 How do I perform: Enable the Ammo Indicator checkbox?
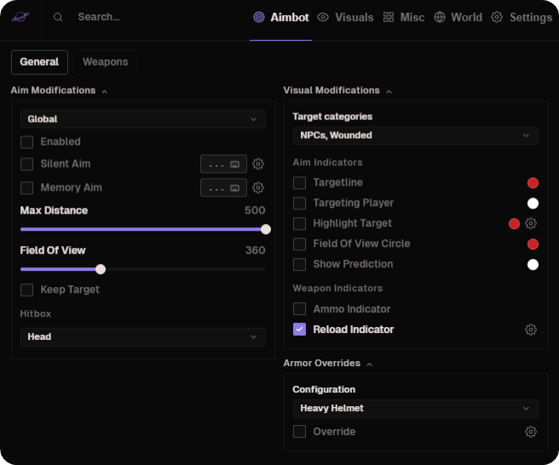coord(299,309)
